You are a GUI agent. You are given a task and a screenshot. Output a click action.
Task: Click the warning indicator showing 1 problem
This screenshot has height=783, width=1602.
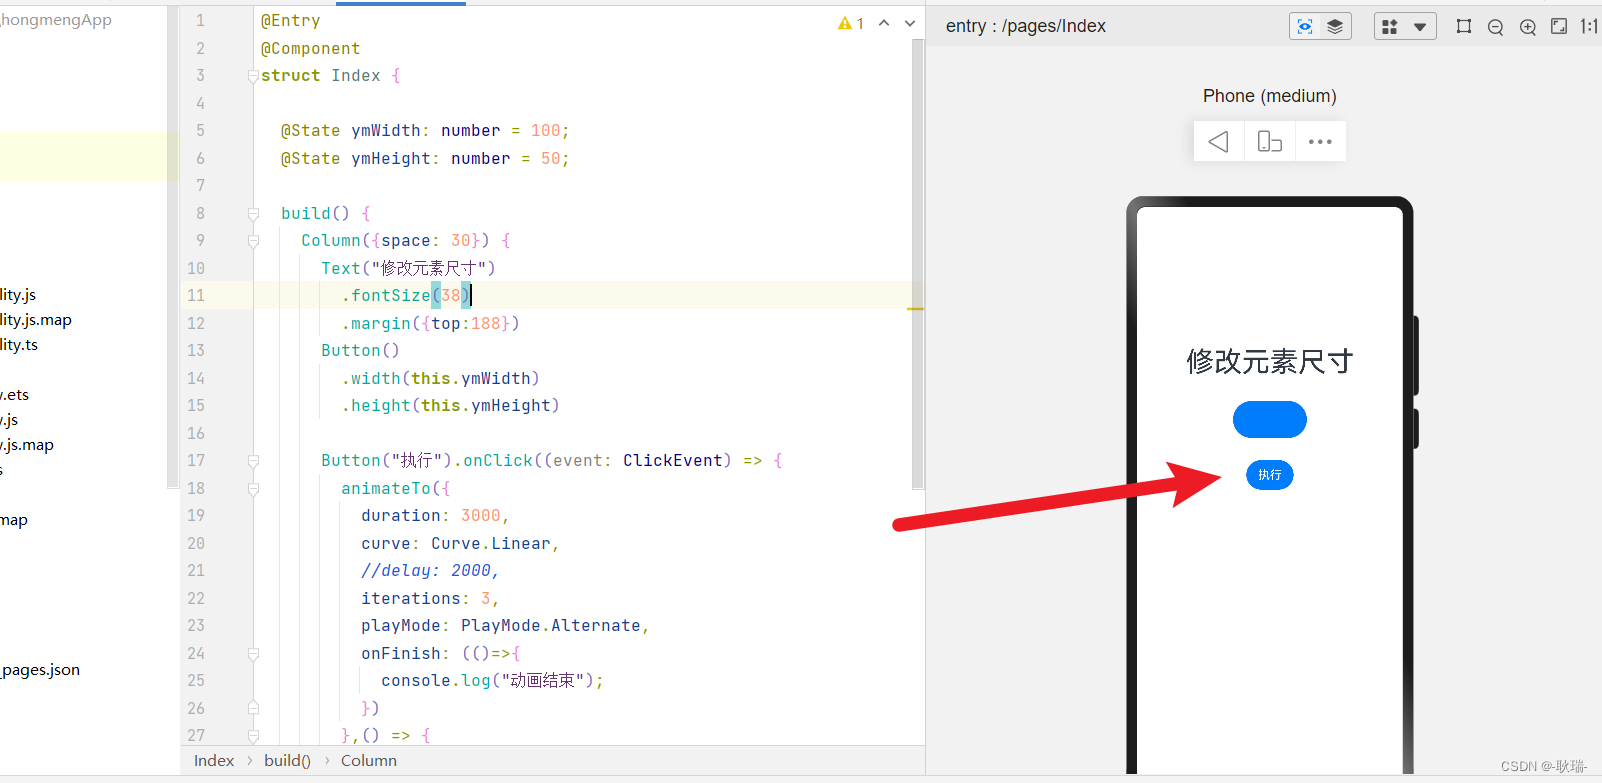coord(851,23)
